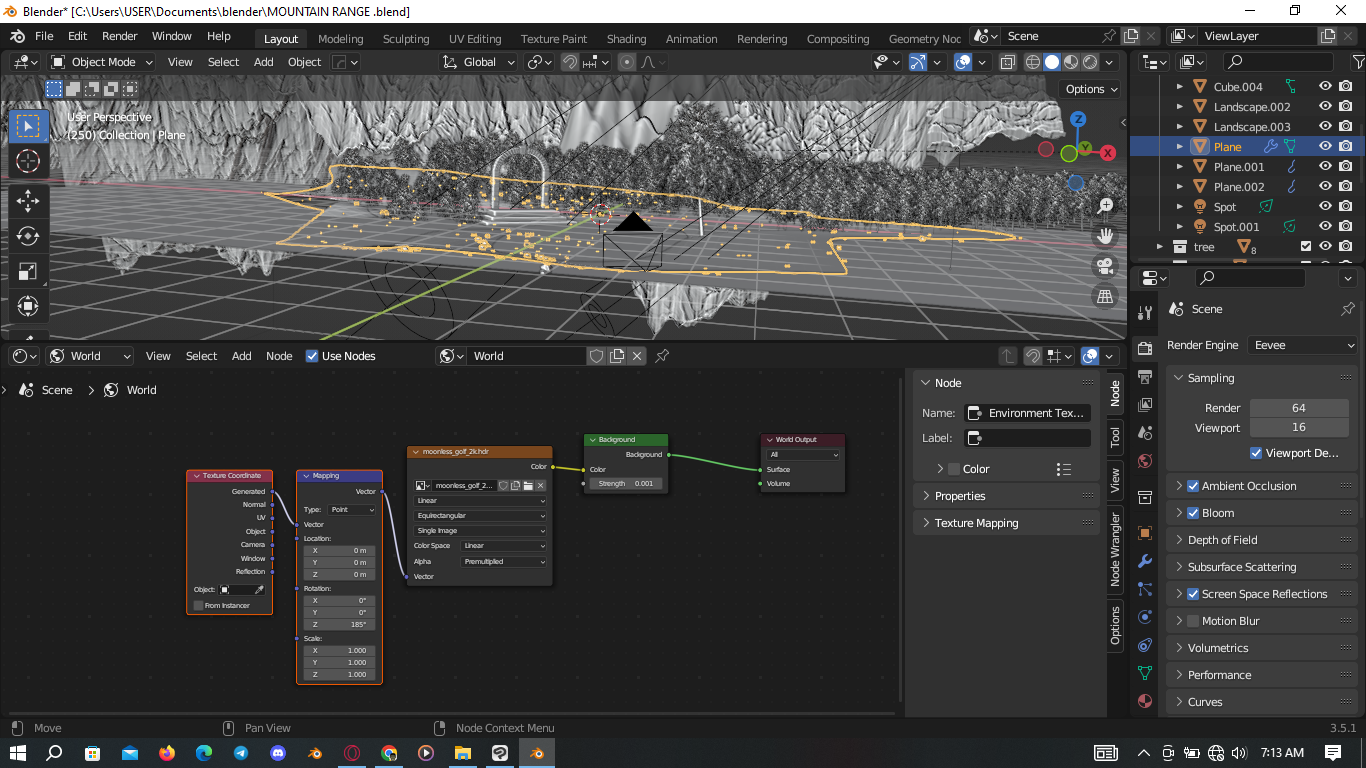The image size is (1366, 768).
Task: Adjust Mapping Rotation Z 185° field
Action: pos(339,625)
